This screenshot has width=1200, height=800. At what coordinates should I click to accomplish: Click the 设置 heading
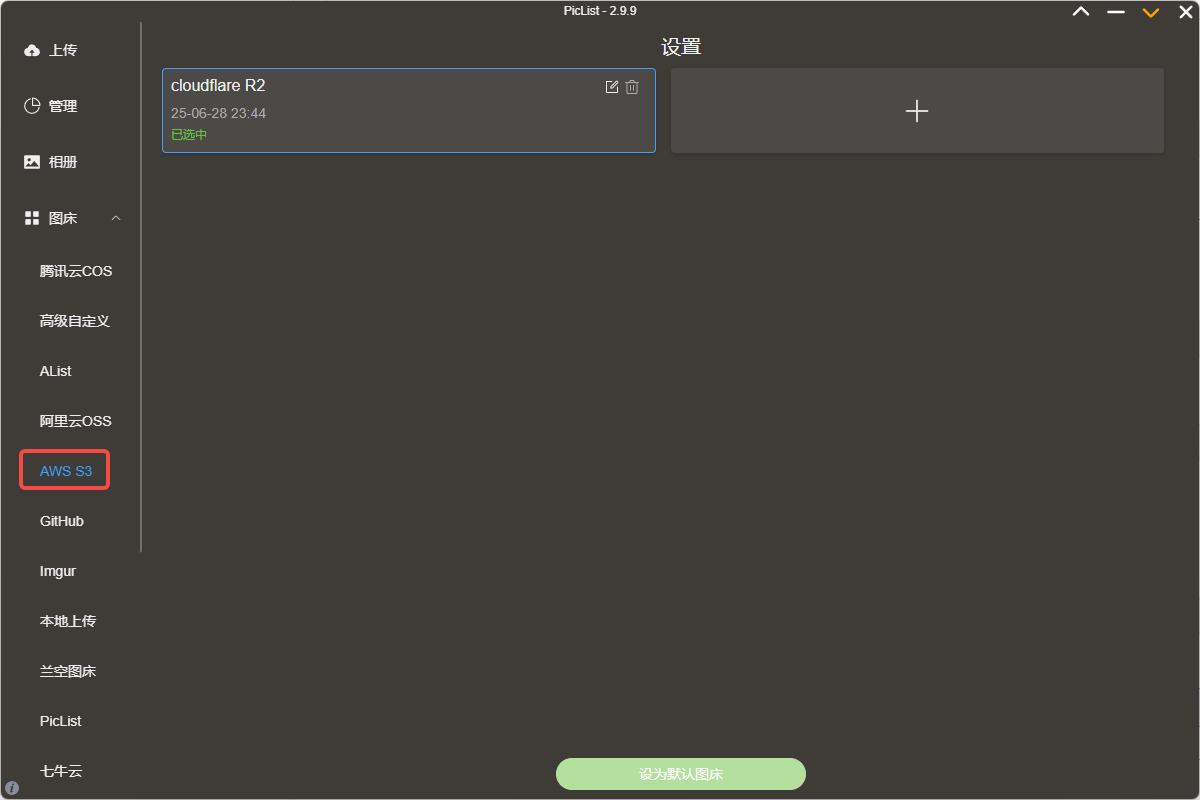click(681, 47)
